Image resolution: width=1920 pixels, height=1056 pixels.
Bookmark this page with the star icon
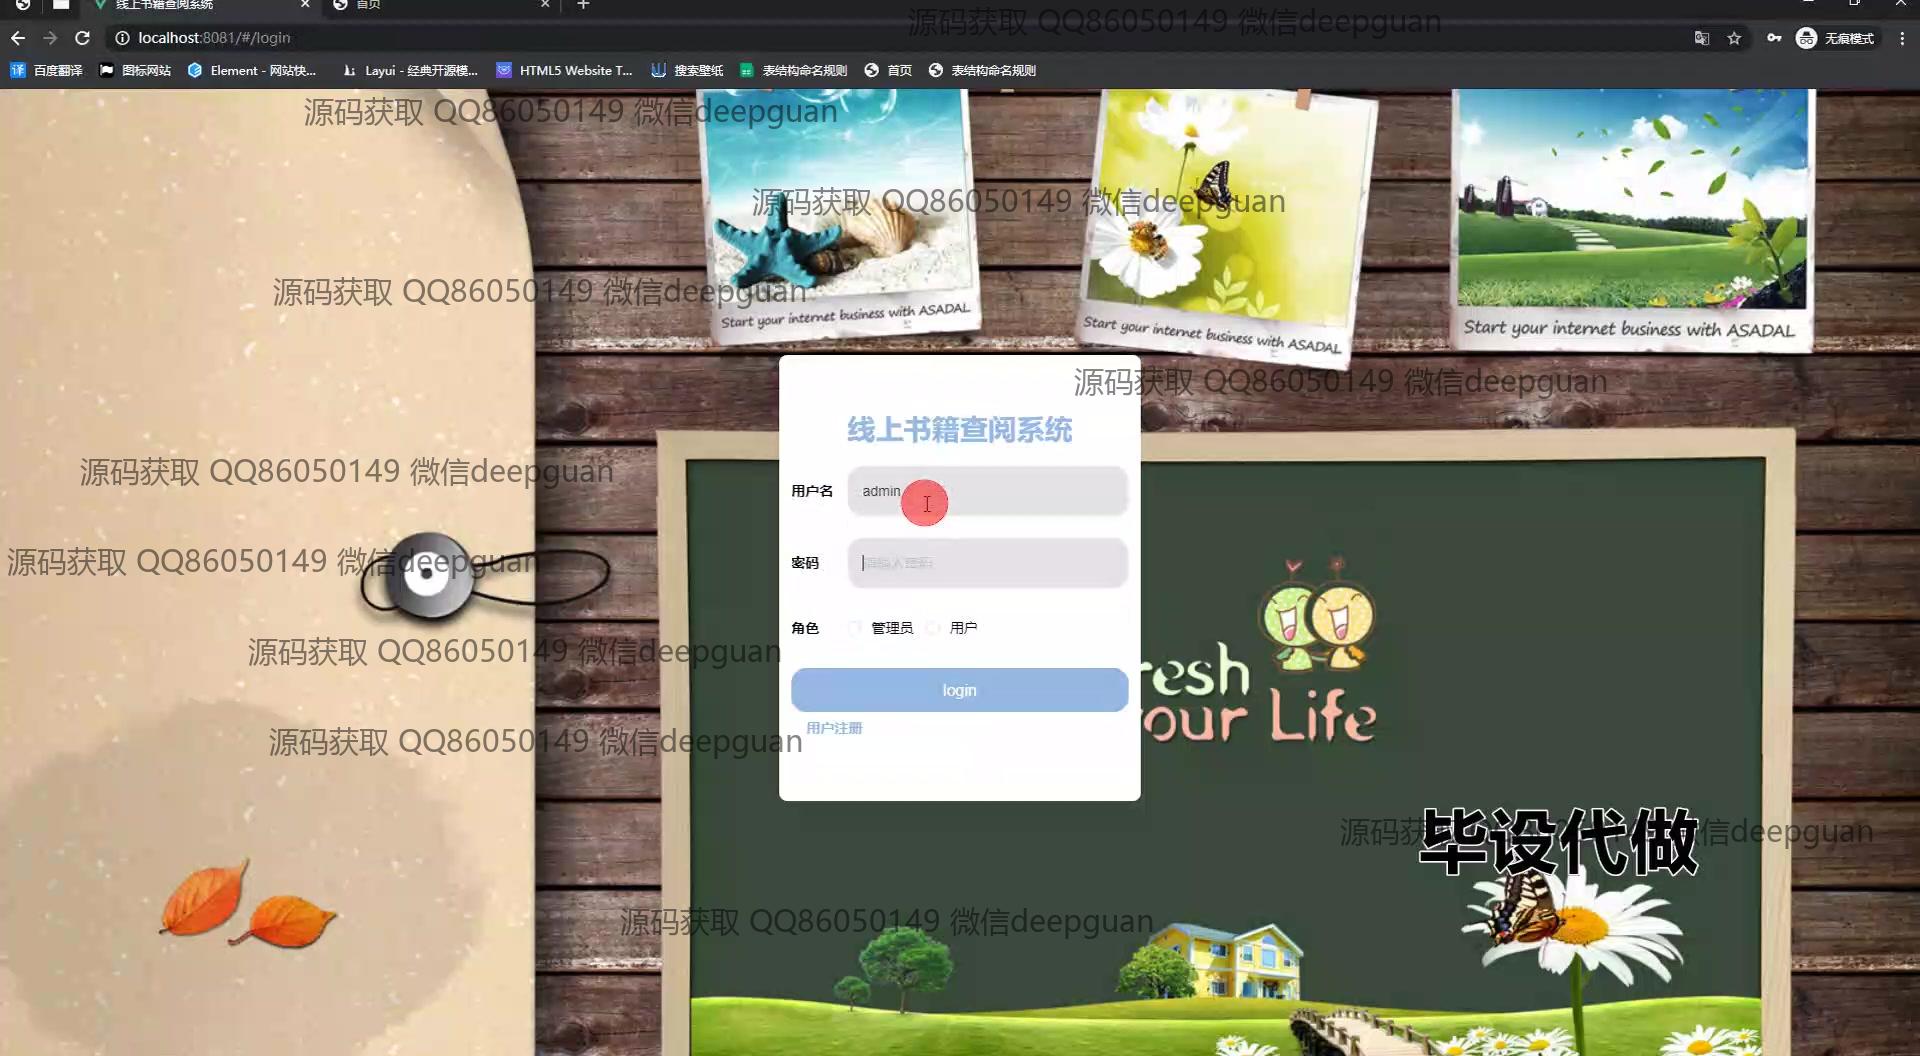pos(1734,38)
